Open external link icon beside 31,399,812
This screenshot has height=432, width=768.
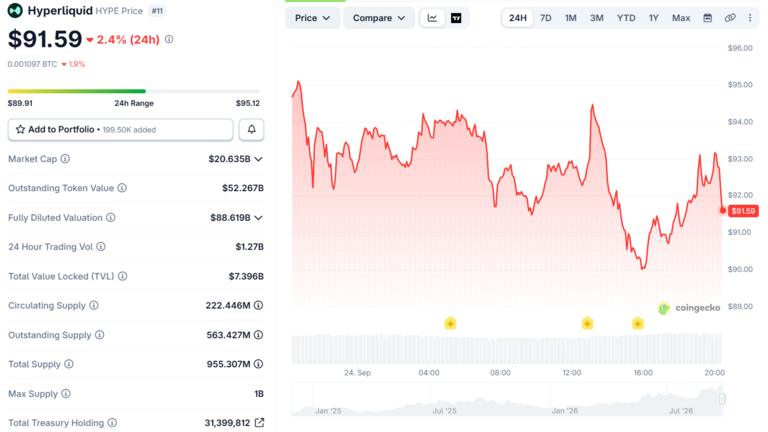pos(260,422)
